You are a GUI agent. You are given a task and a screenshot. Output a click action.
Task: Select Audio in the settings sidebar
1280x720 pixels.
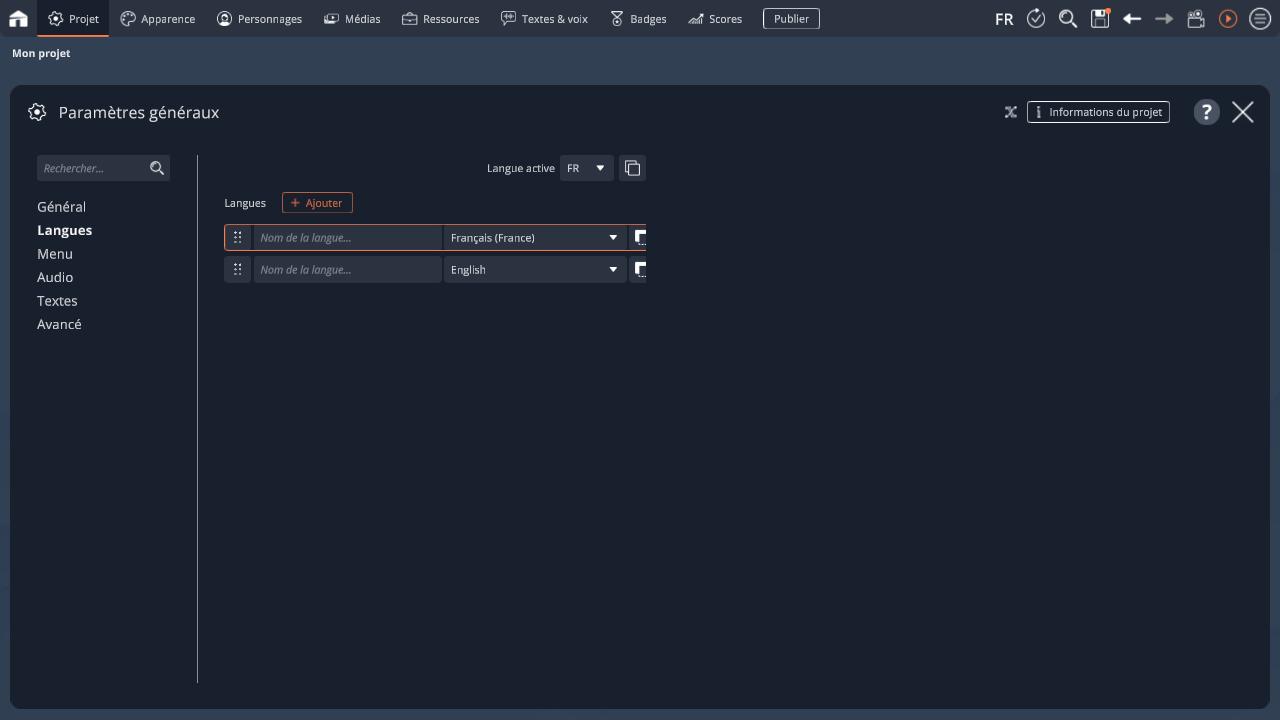pyautogui.click(x=55, y=277)
